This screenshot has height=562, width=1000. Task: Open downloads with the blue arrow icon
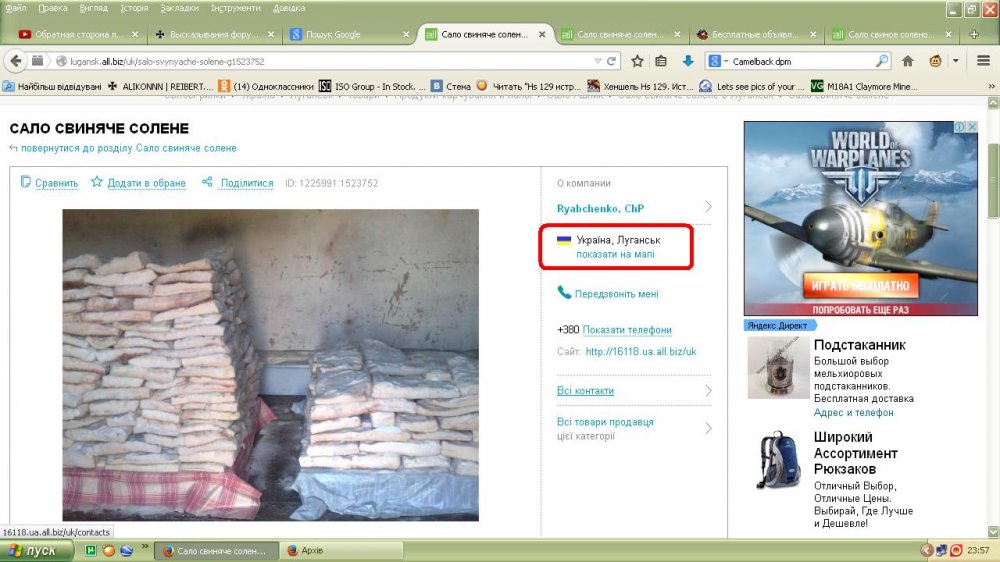click(x=688, y=61)
